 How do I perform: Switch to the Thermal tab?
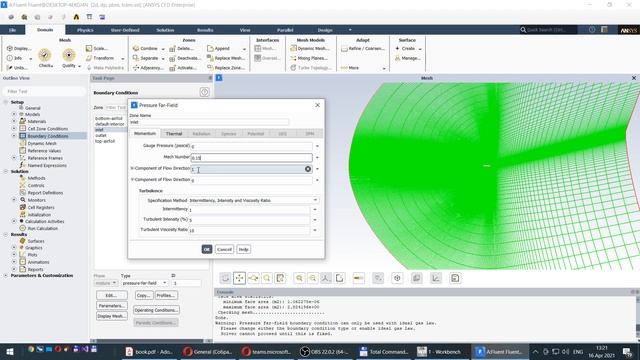coord(173,133)
